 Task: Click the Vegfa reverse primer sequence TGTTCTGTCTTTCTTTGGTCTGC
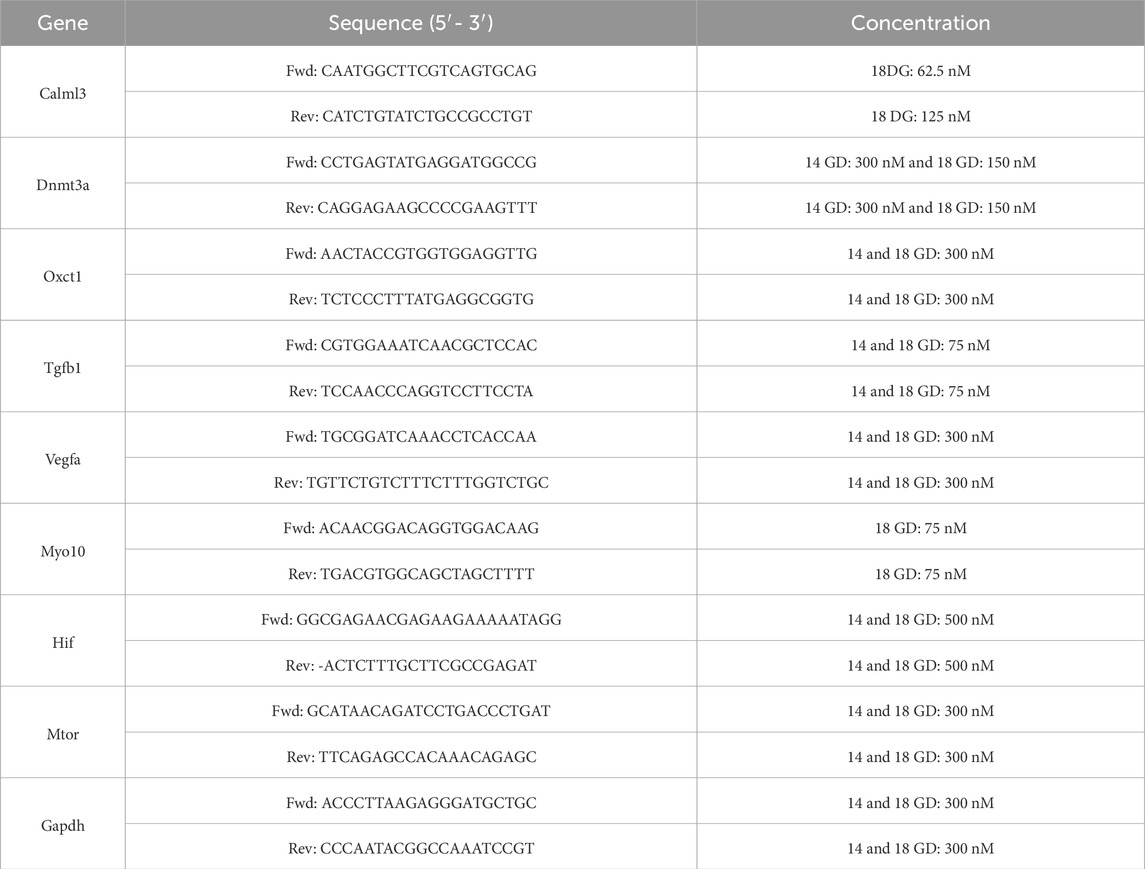[411, 482]
